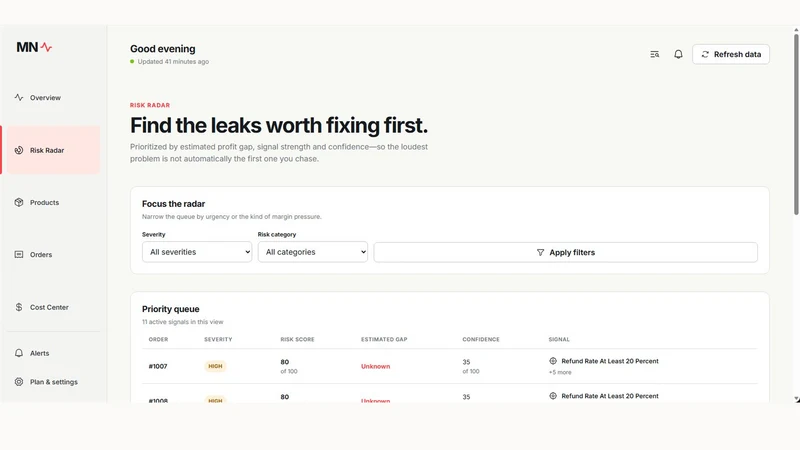Click the Apply filters button
The height and width of the screenshot is (450, 800).
(x=565, y=252)
